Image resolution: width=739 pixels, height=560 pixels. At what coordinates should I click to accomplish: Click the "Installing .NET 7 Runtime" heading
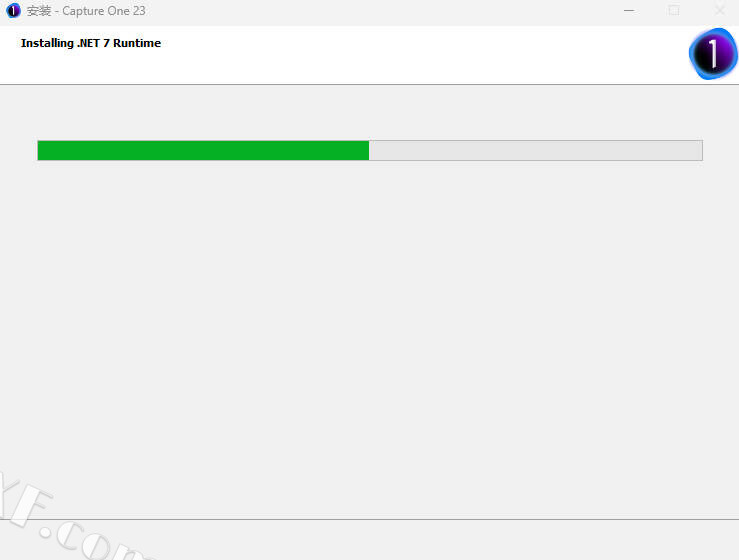click(x=91, y=43)
